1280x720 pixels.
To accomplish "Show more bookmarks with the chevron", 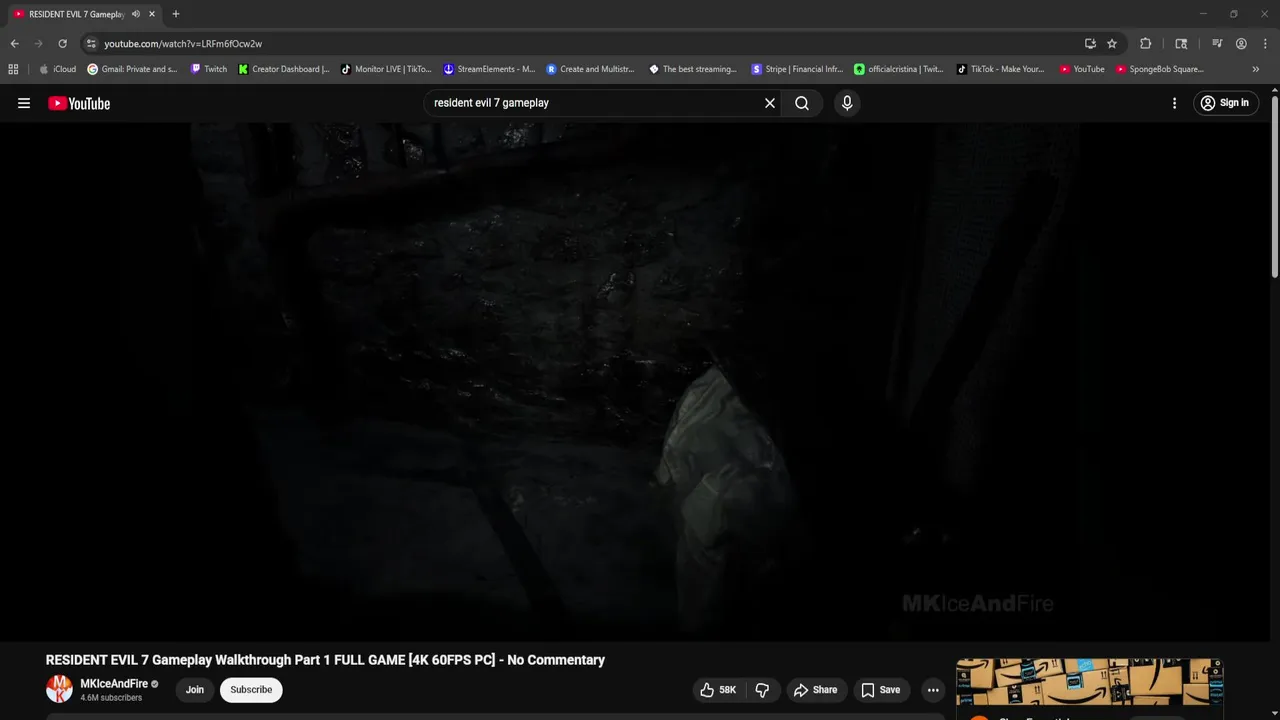I will (1256, 69).
